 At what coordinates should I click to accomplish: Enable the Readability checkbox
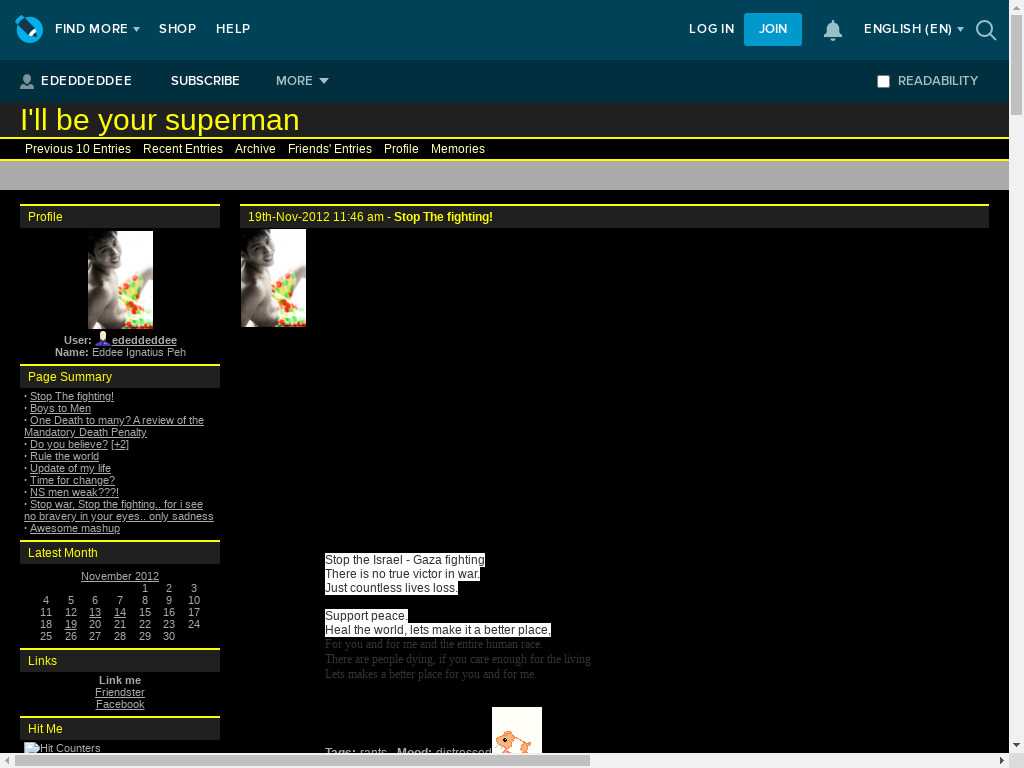point(883,82)
